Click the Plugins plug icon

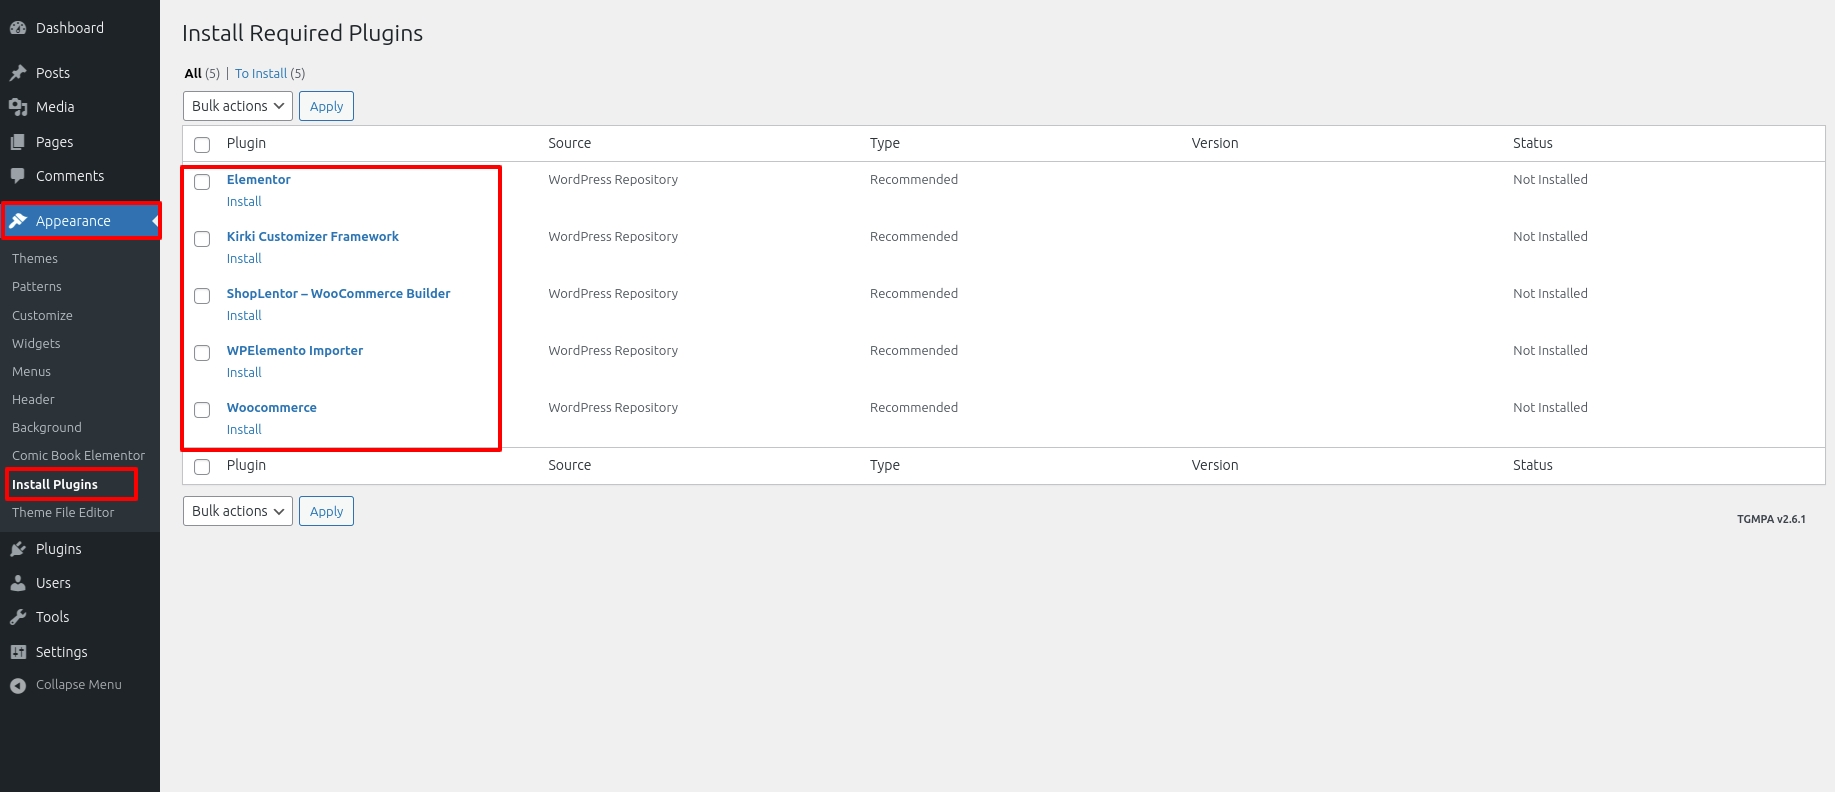click(18, 549)
